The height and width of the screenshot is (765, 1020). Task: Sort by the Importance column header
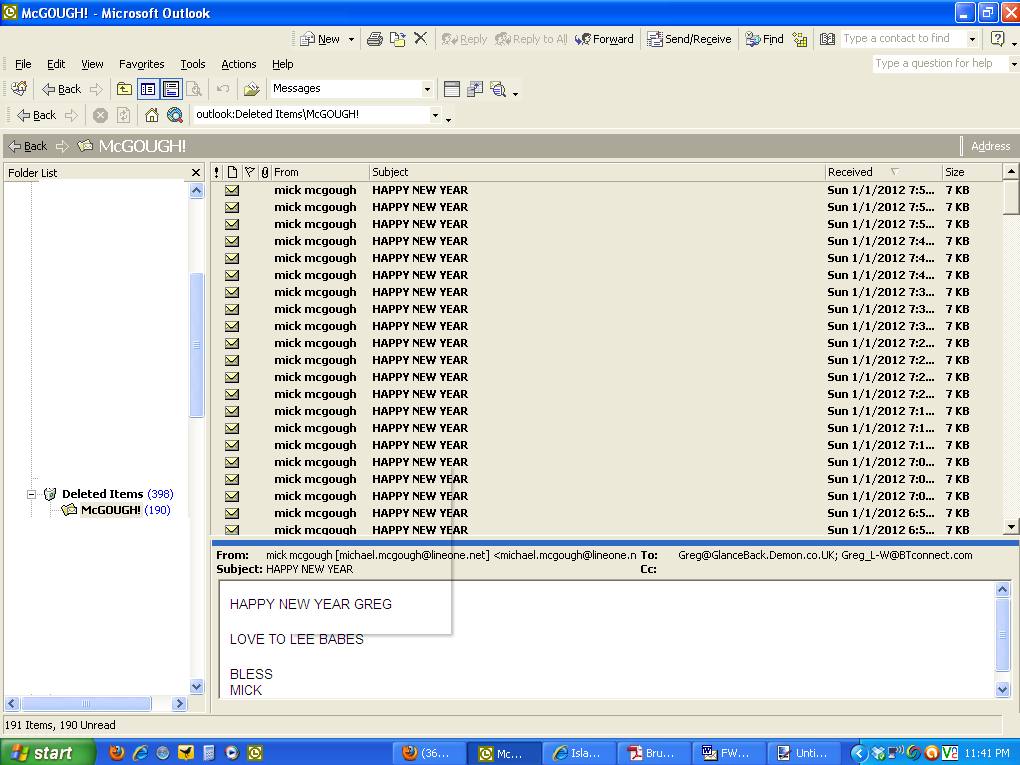click(217, 172)
